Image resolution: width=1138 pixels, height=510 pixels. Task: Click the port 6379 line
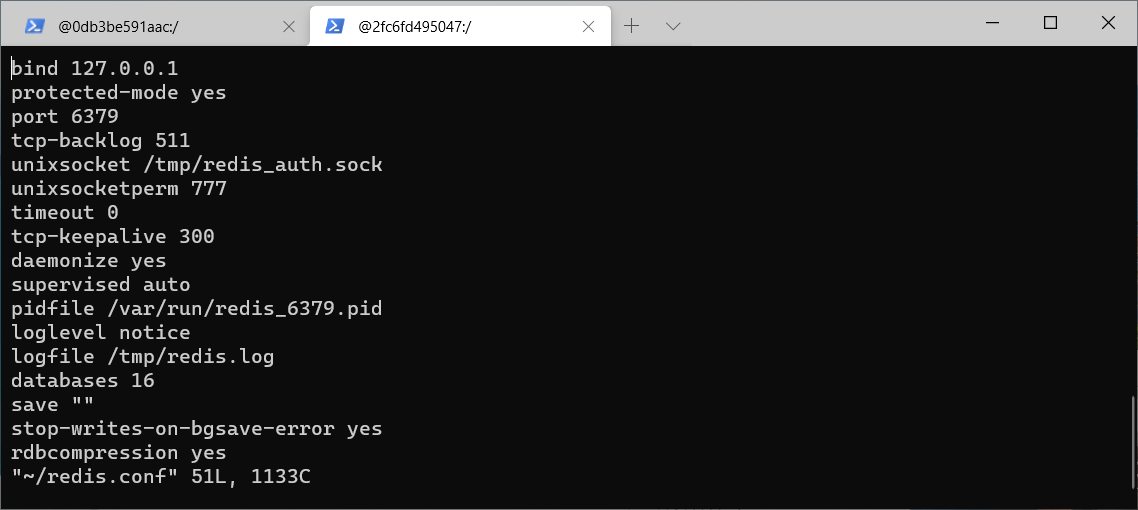pos(65,117)
